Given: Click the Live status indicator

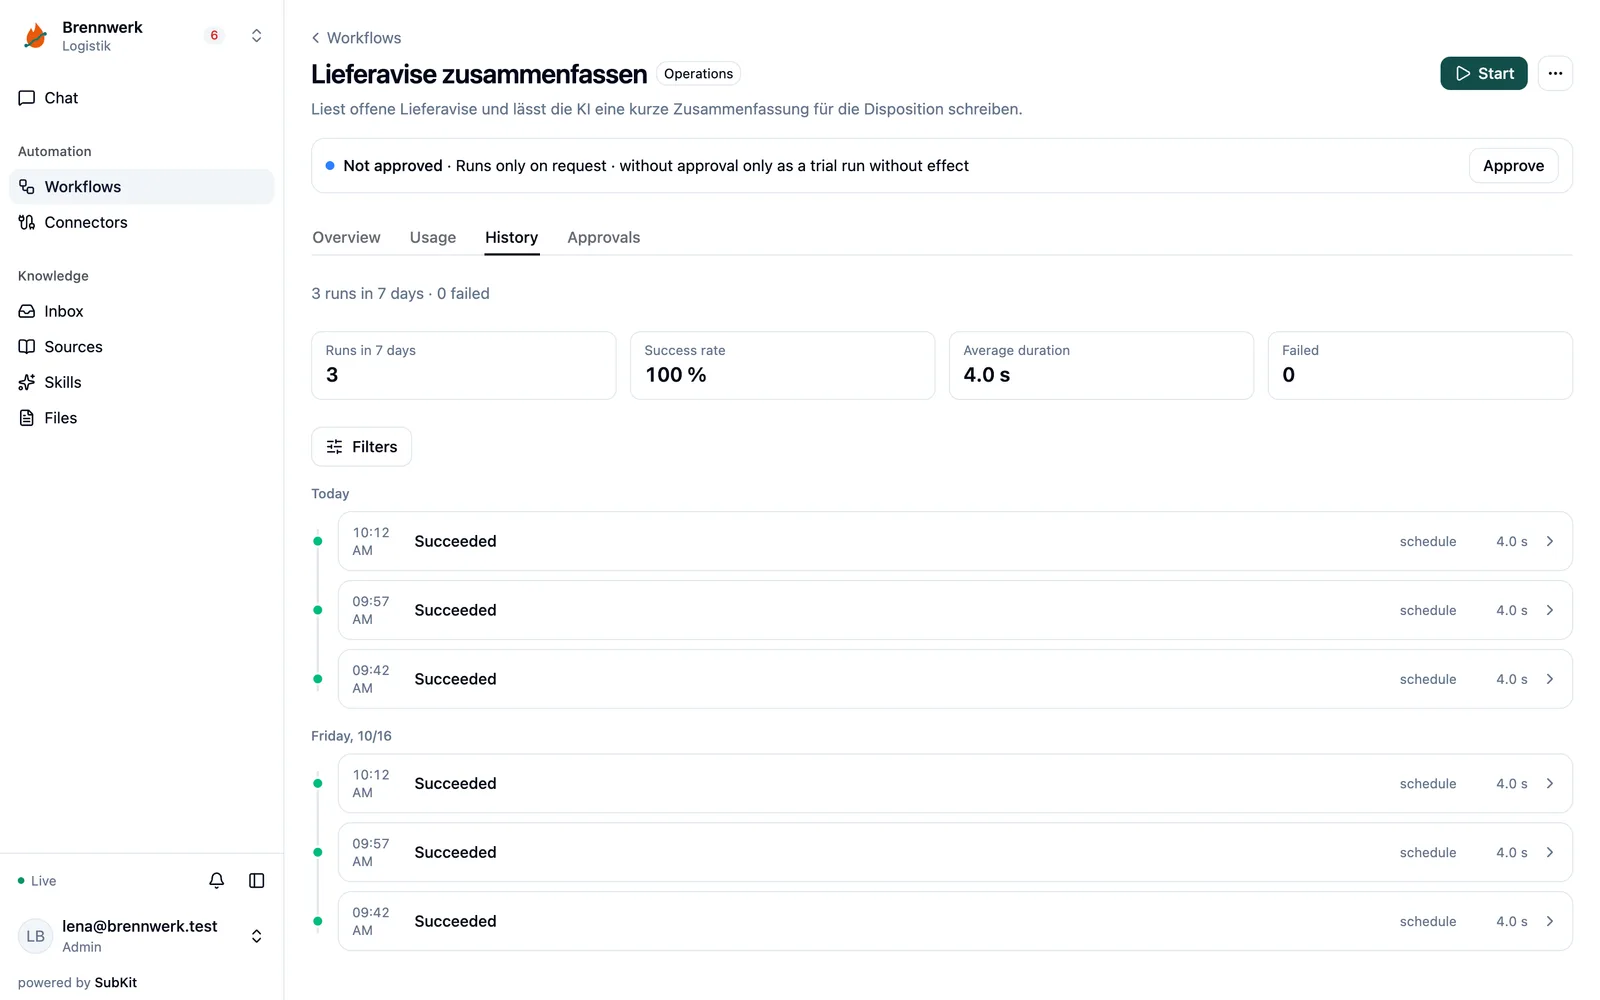Looking at the screenshot, I should (37, 881).
